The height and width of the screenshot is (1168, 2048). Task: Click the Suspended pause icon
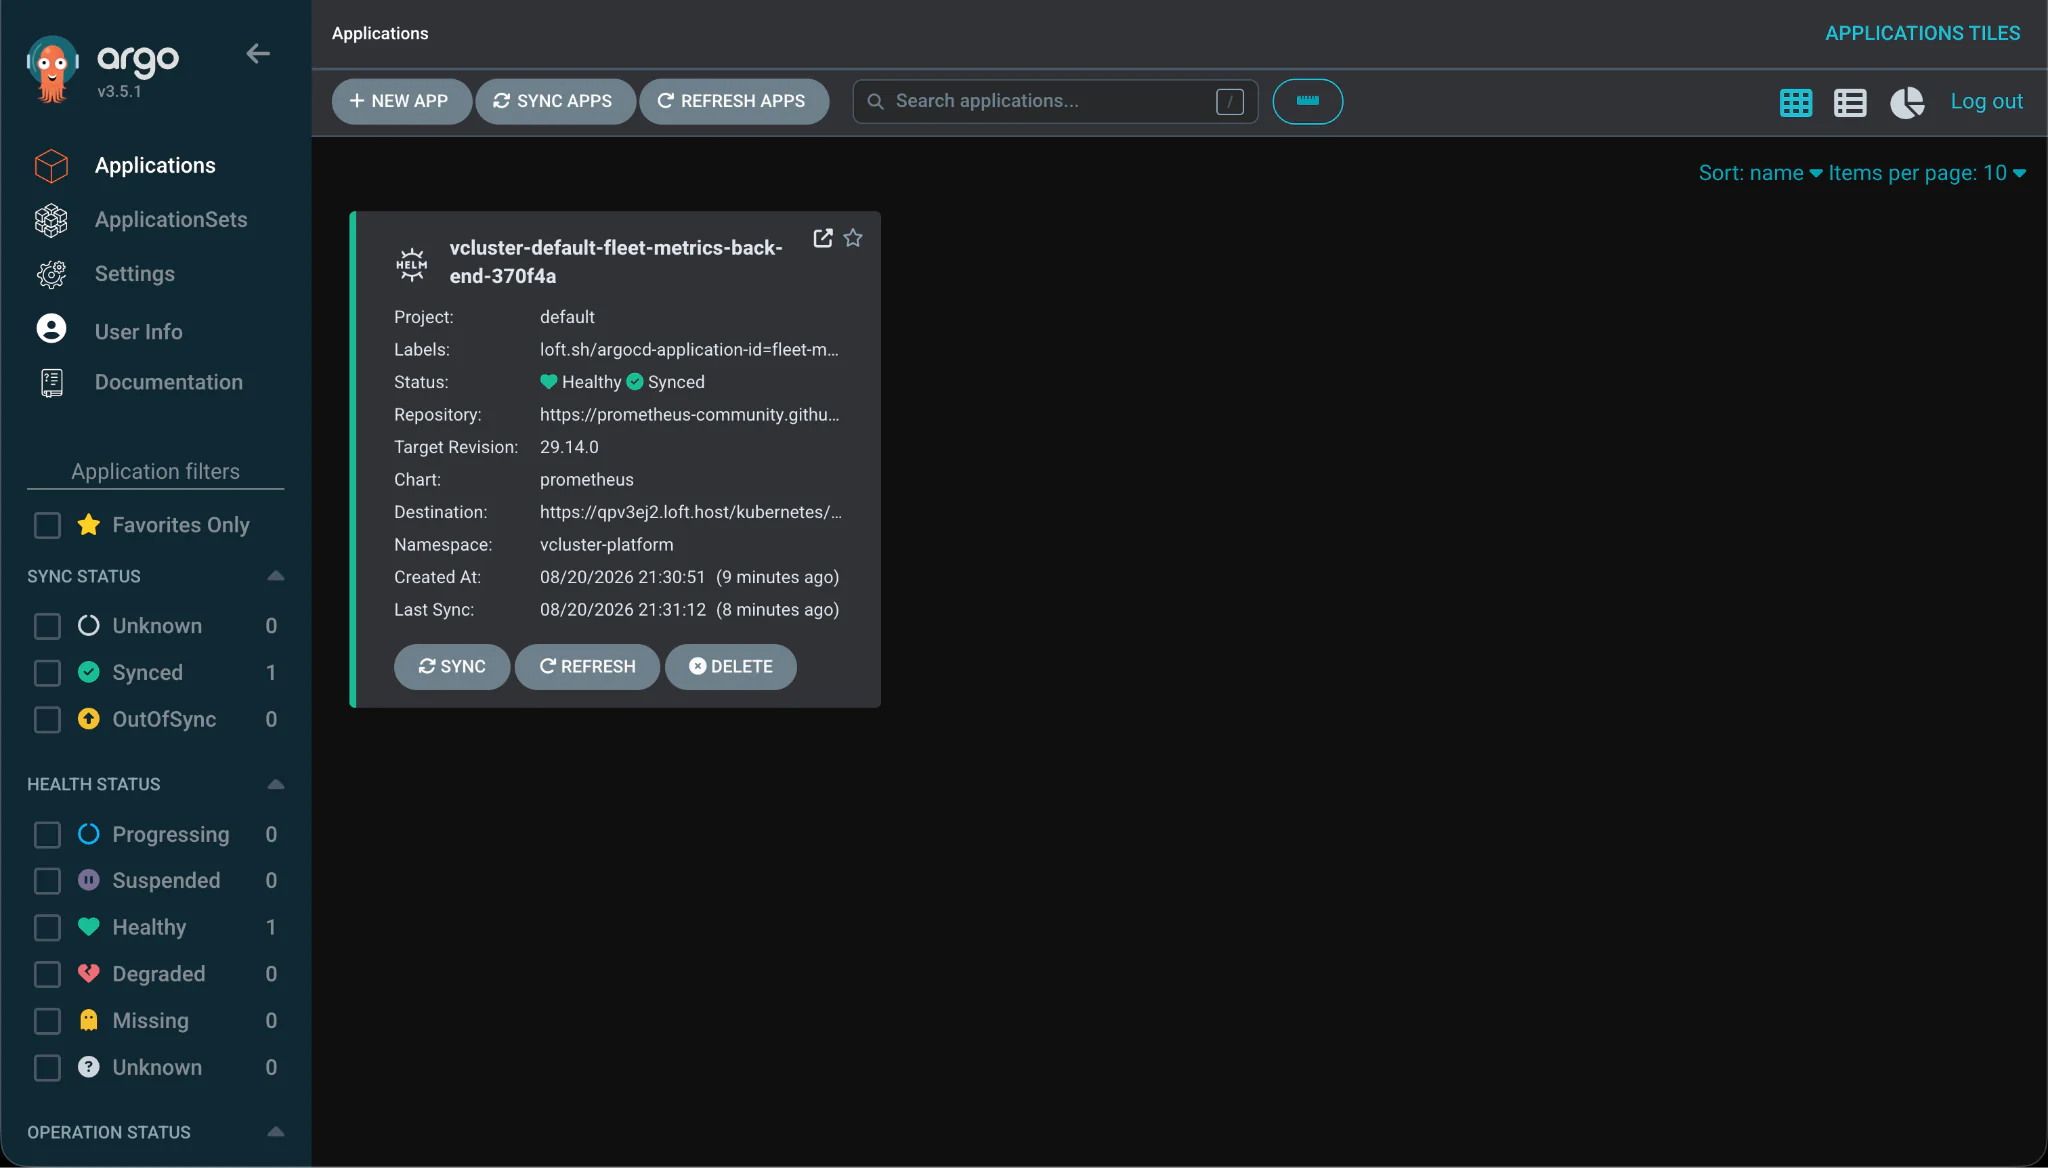tap(88, 880)
